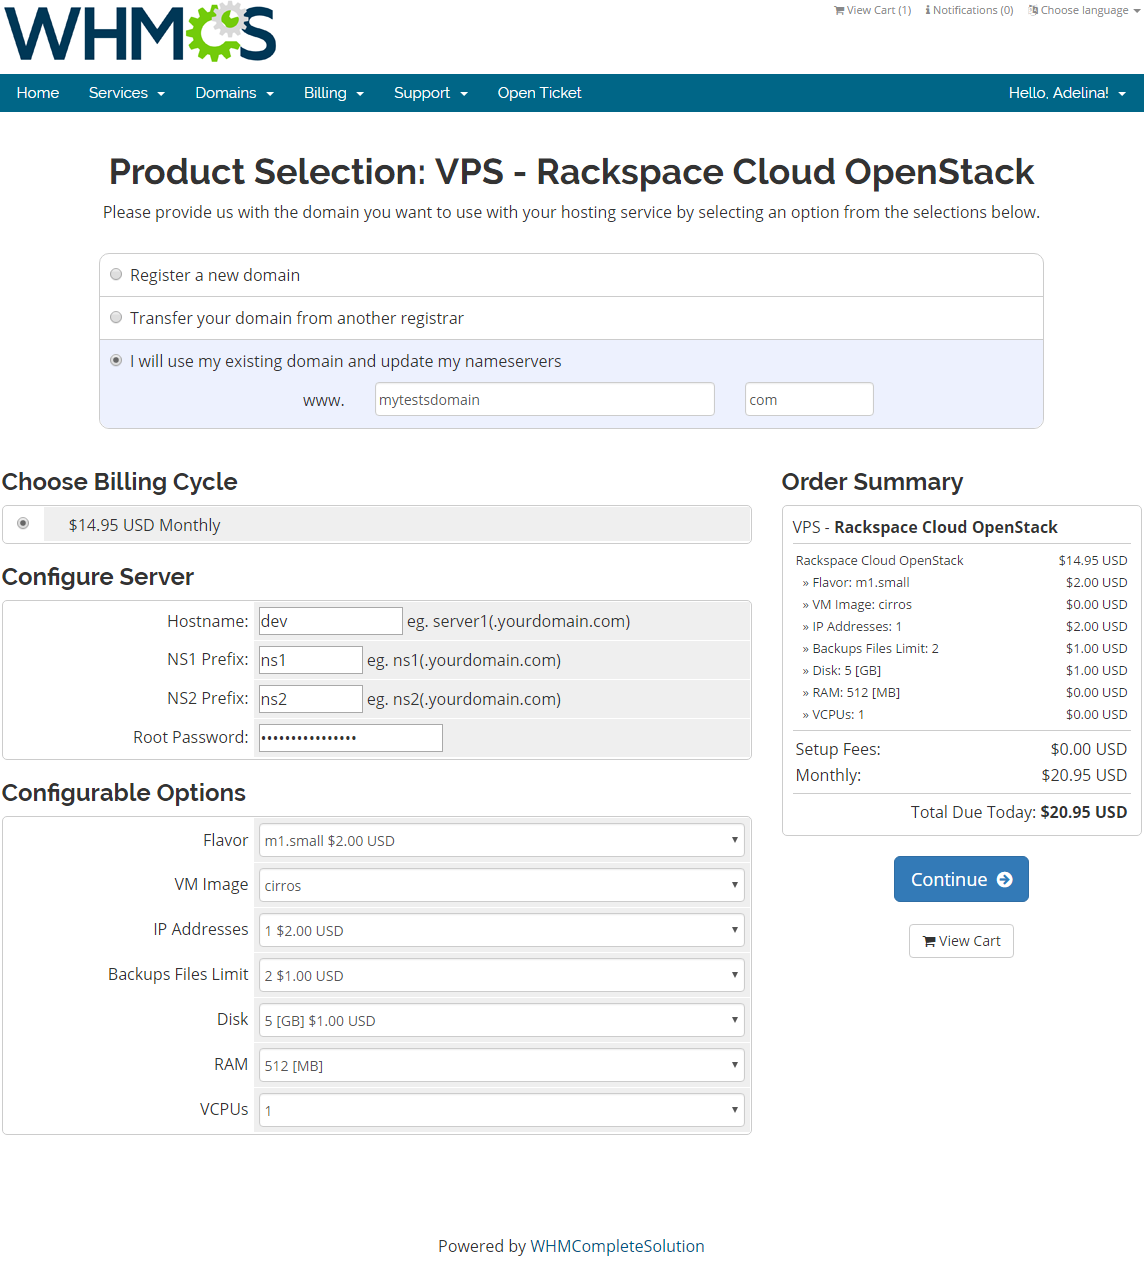Go to Home menu item
The width and height of the screenshot is (1144, 1261).
[x=38, y=93]
